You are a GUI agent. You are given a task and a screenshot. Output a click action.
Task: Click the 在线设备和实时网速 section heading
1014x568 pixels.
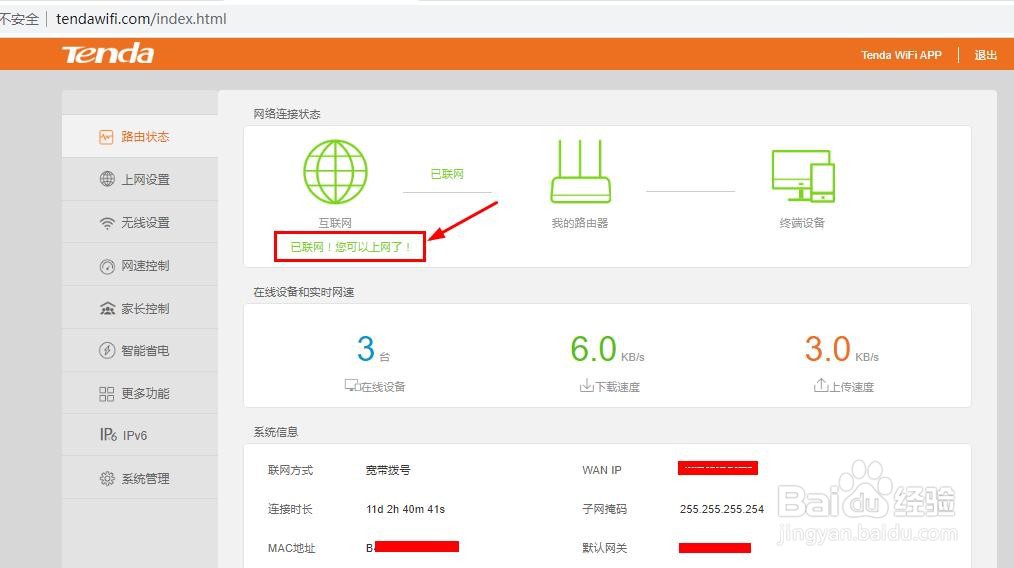tap(304, 292)
